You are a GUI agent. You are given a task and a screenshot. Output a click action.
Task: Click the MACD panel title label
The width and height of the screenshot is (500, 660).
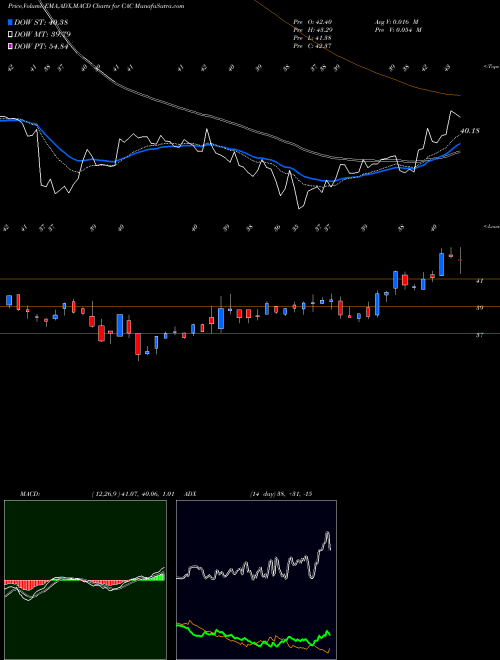(30, 494)
